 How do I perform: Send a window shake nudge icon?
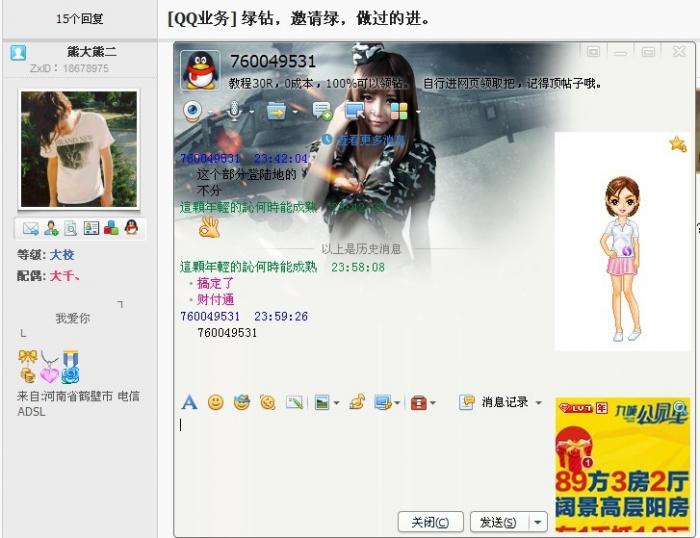267,402
